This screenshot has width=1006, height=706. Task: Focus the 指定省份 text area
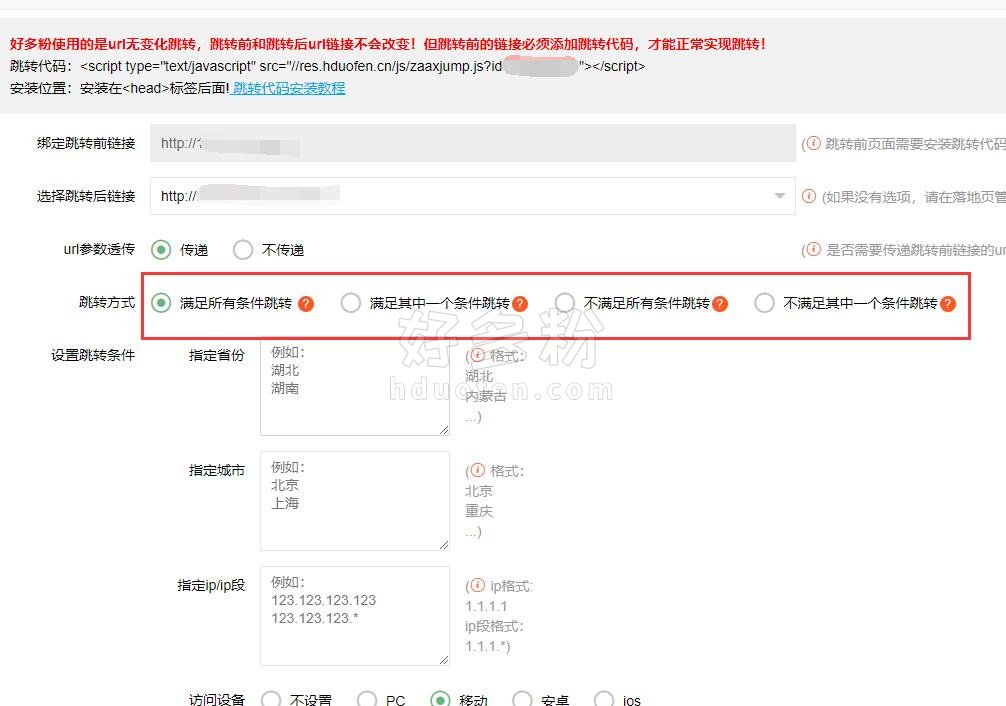[355, 387]
